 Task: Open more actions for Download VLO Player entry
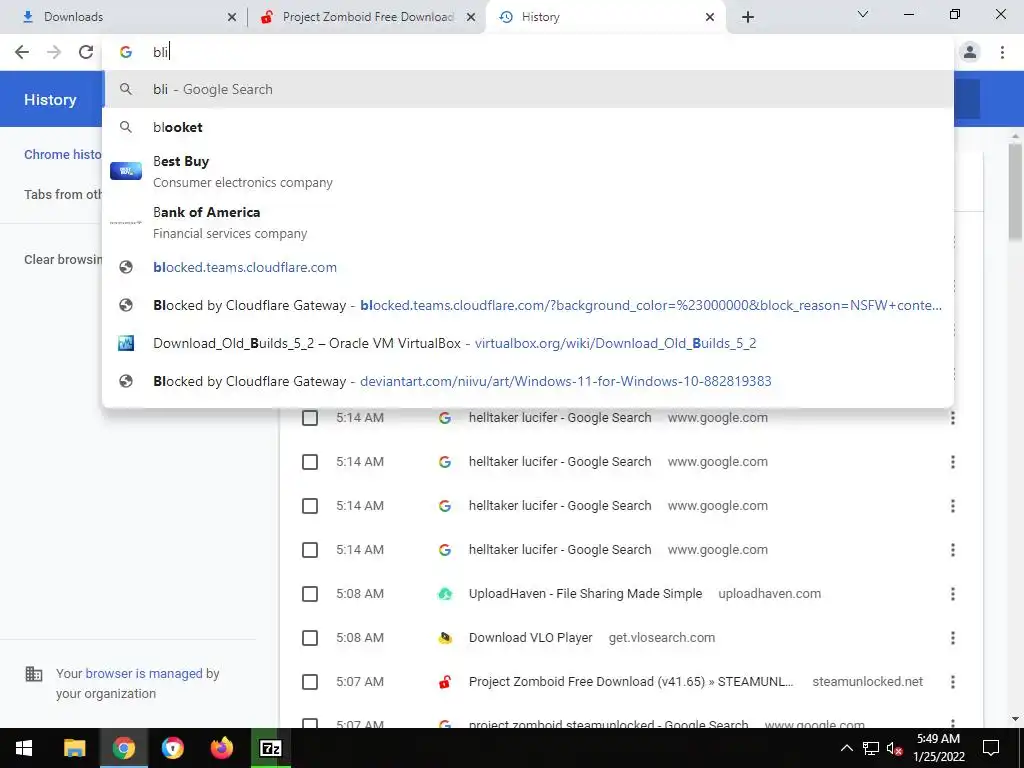953,638
